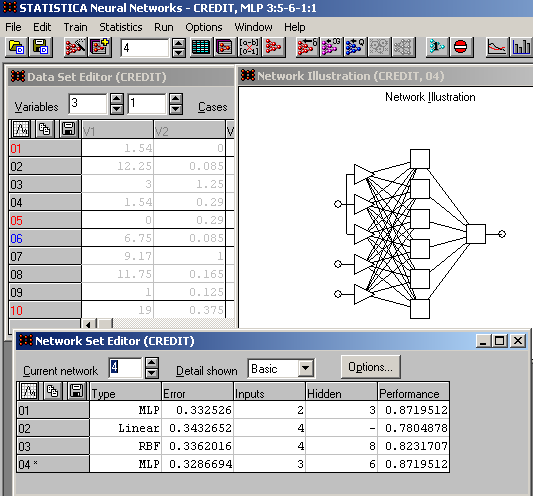The height and width of the screenshot is (496, 533).
Task: Open the data set editor grid icon
Action: [x=200, y=47]
